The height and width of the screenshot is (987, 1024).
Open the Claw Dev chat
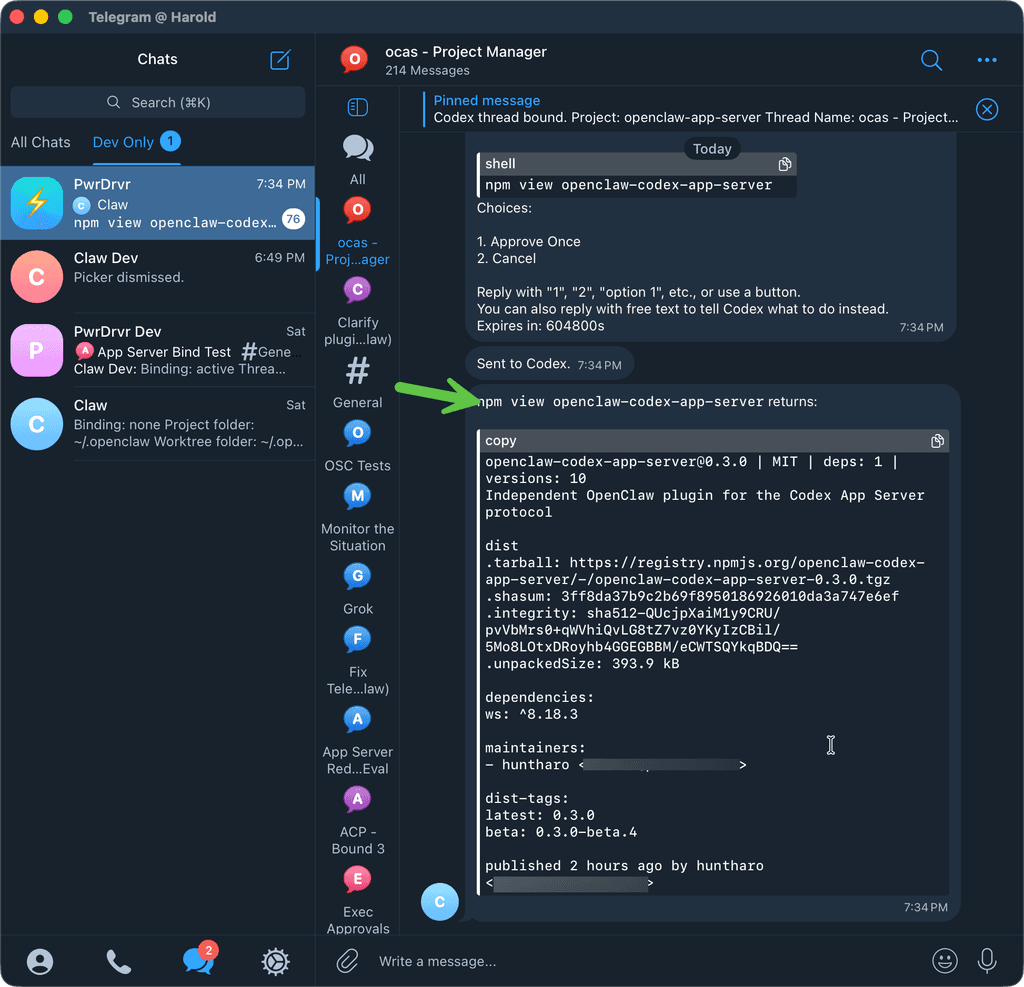point(157,276)
